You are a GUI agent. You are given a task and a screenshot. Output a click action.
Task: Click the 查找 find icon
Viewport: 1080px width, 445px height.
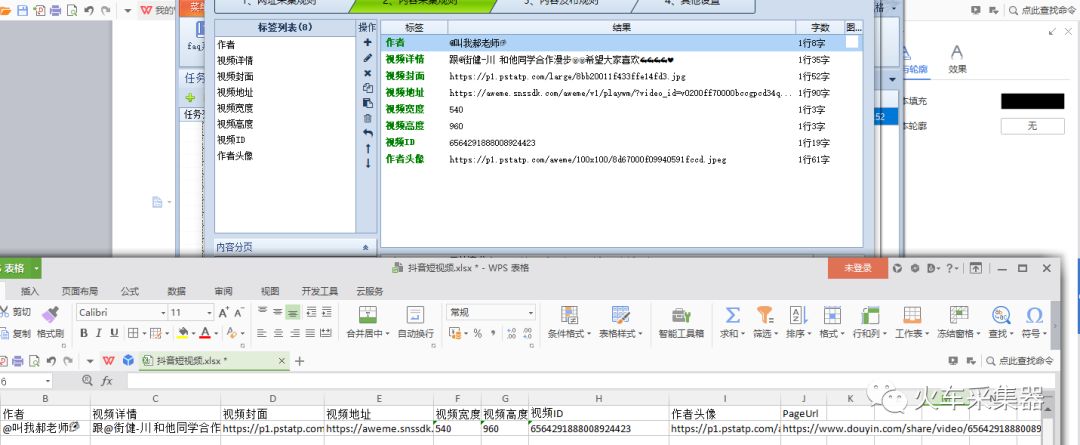[1001, 315]
